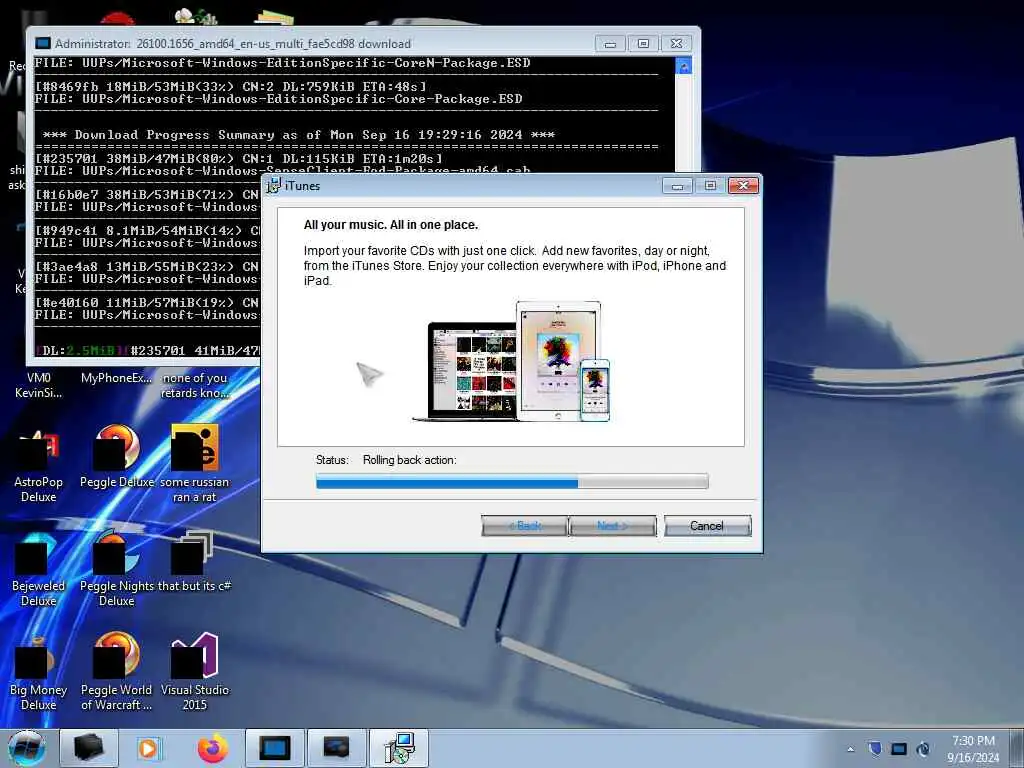Screen dimensions: 1024x768
Task: Click the blue shield tray icon
Action: click(x=875, y=749)
